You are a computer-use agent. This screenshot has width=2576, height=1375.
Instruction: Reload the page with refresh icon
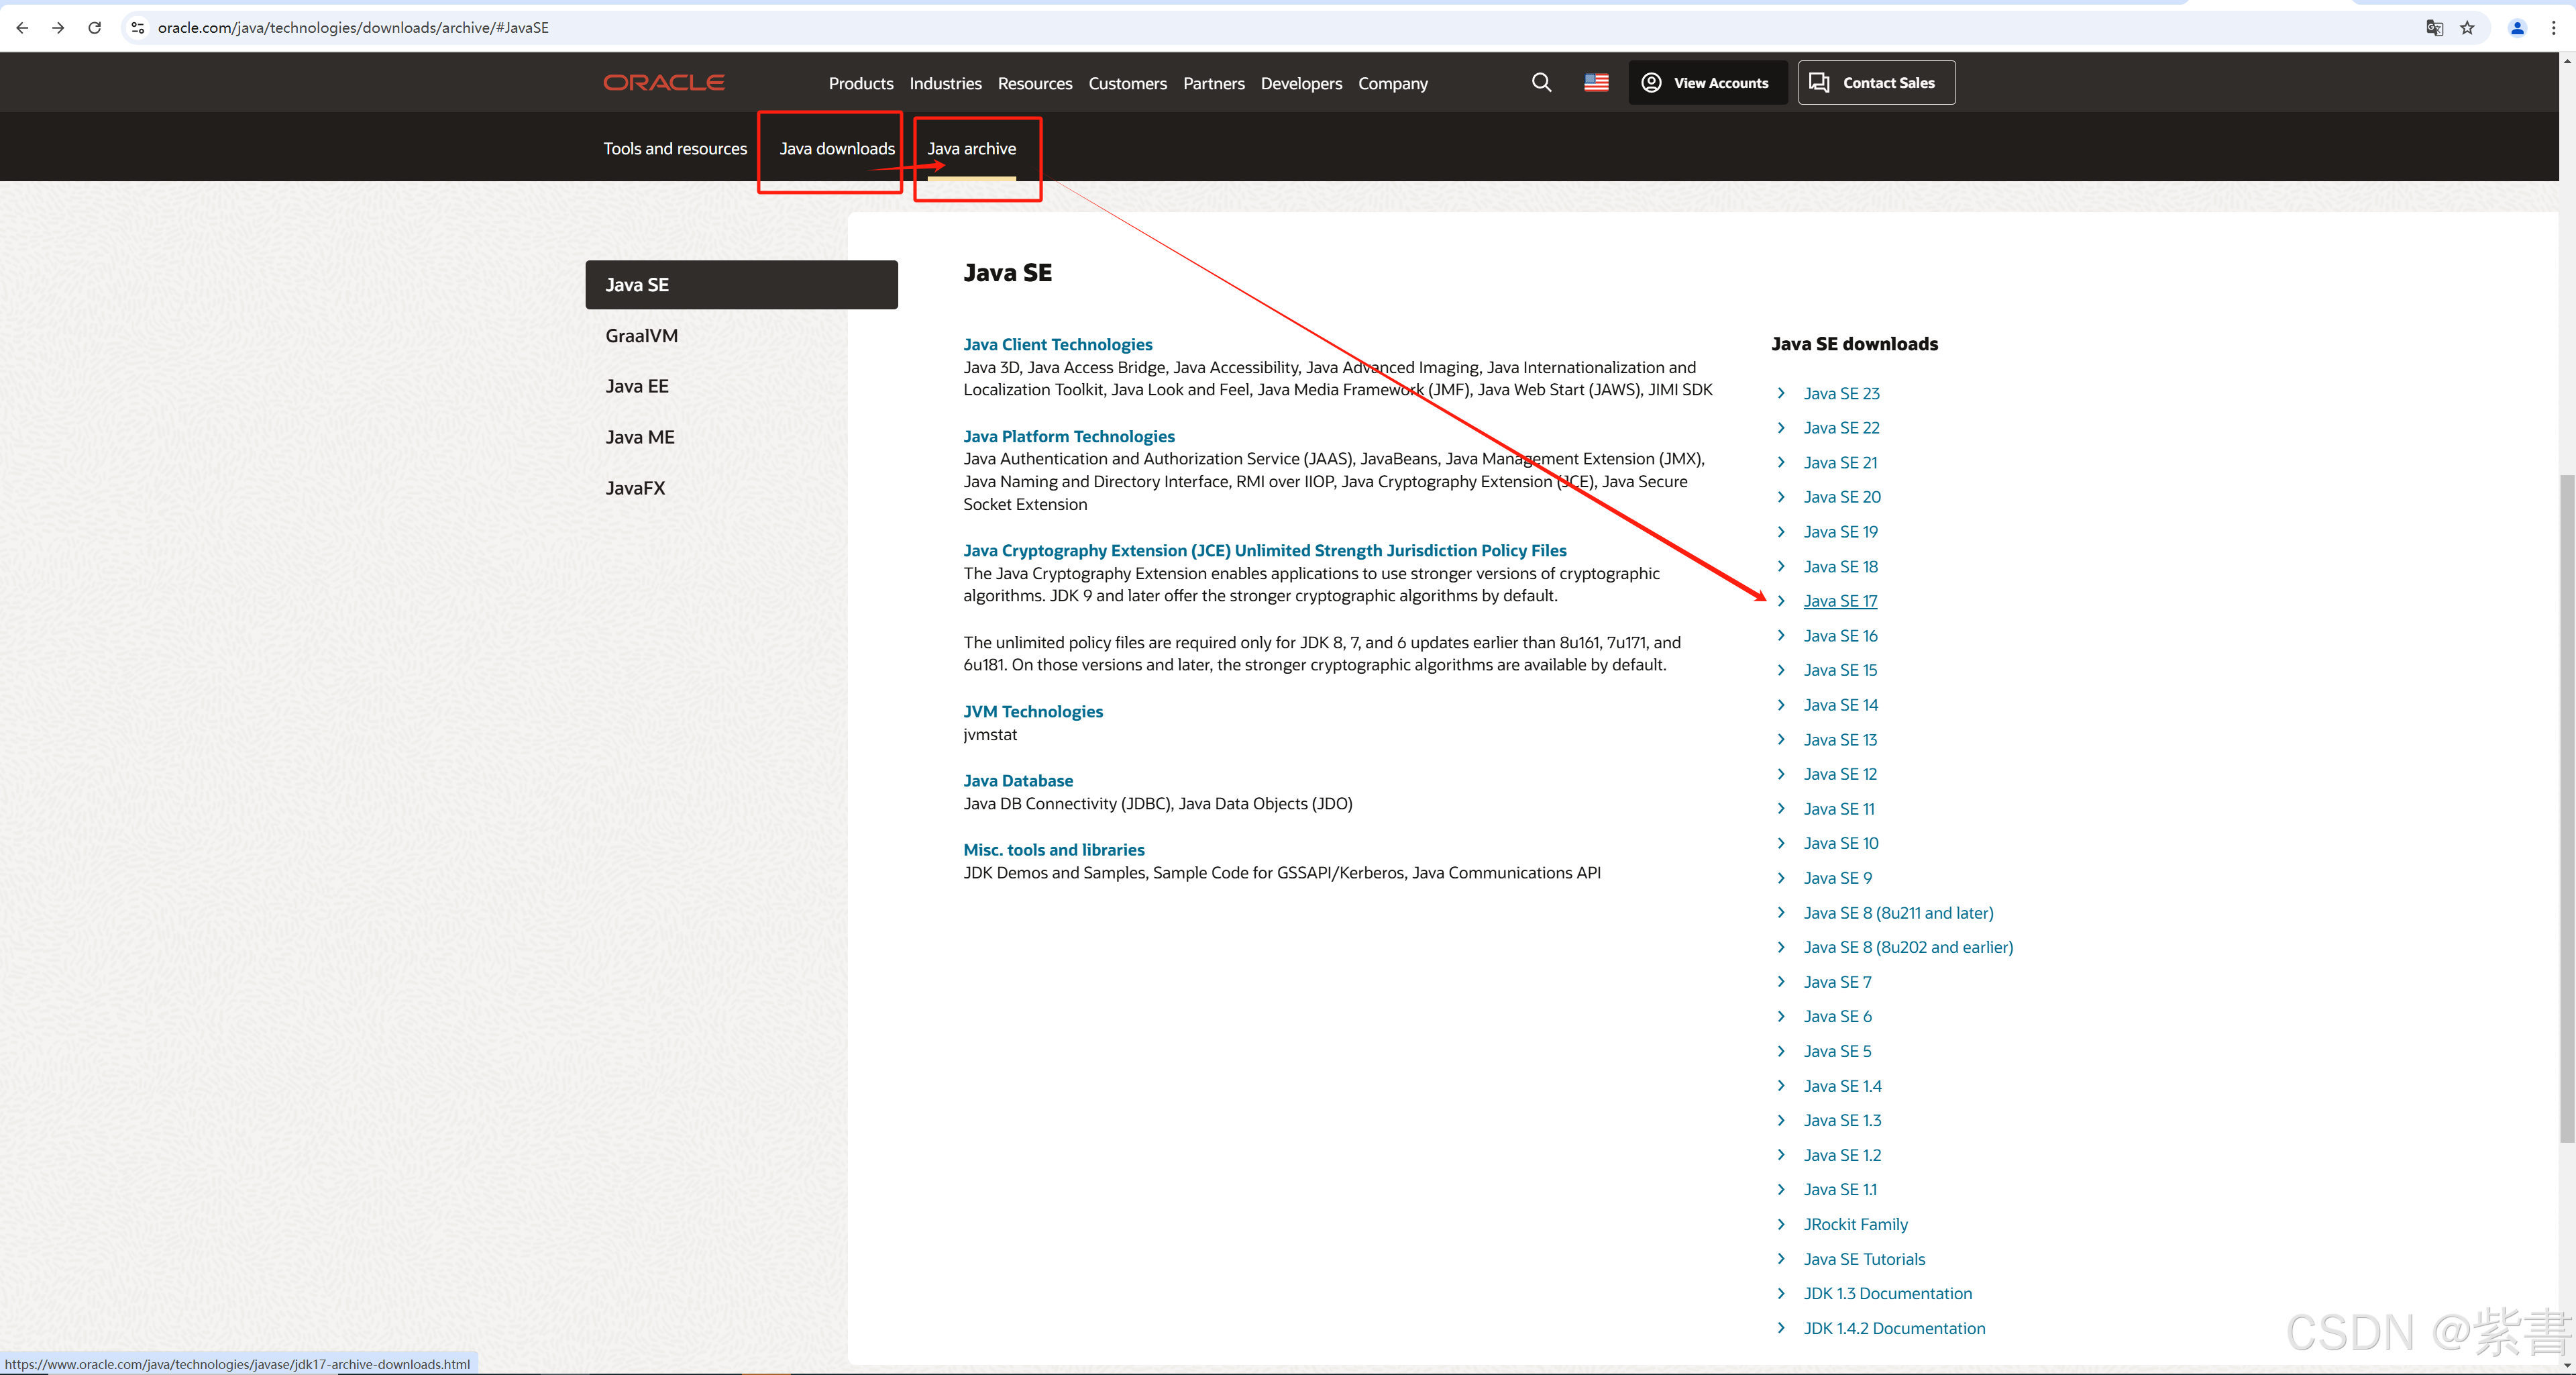[x=94, y=28]
